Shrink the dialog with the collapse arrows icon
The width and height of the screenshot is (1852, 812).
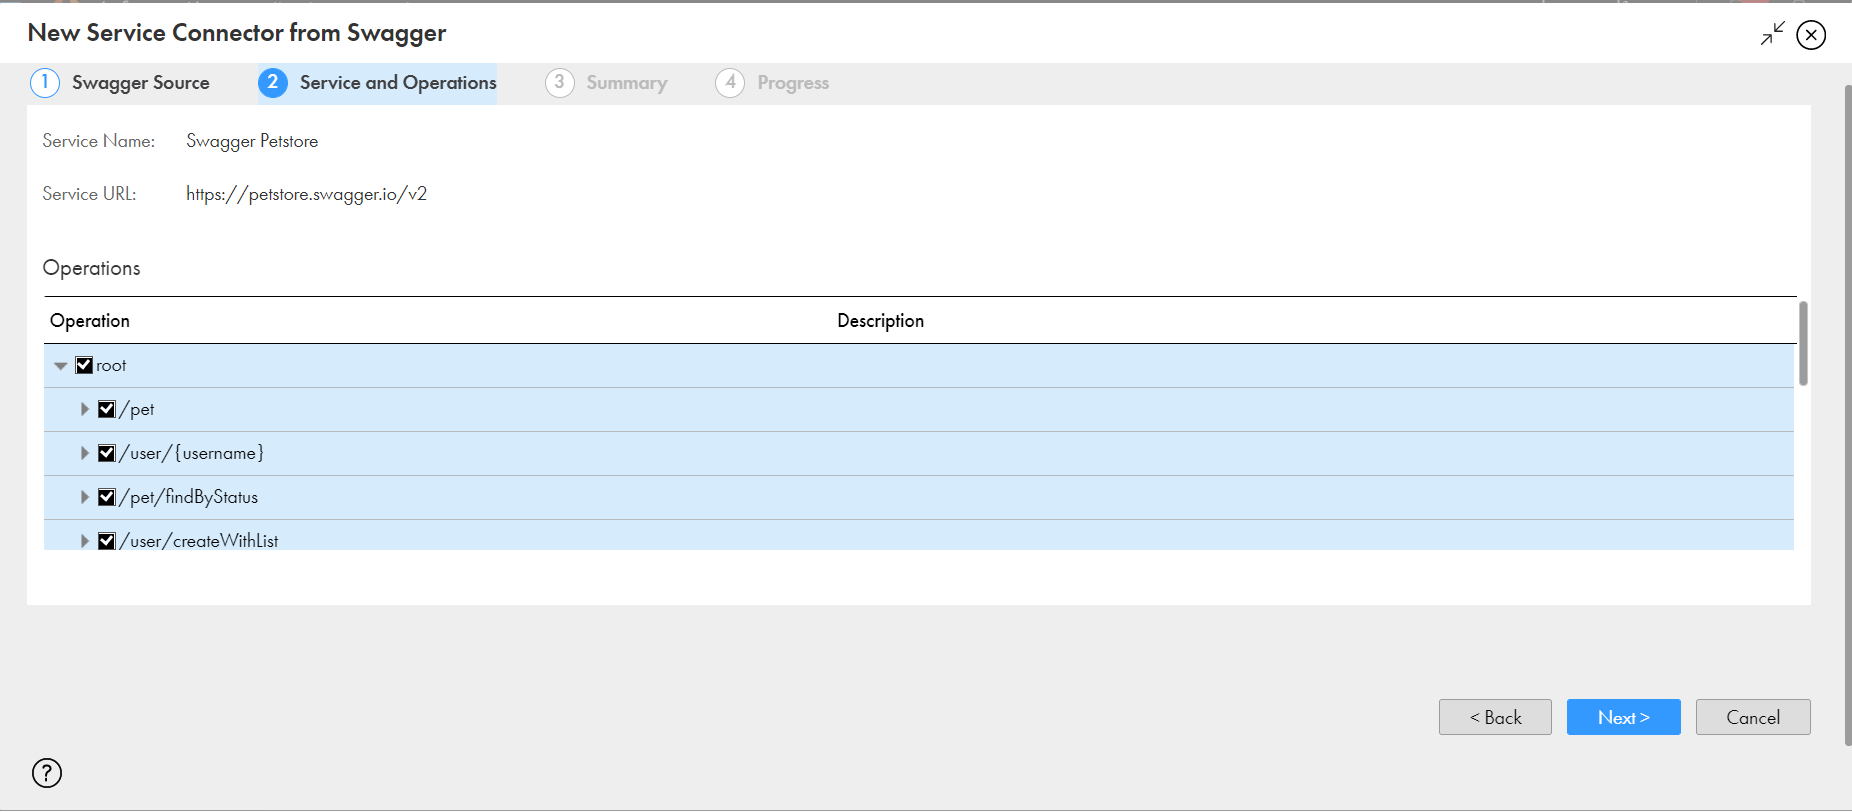pos(1773,34)
